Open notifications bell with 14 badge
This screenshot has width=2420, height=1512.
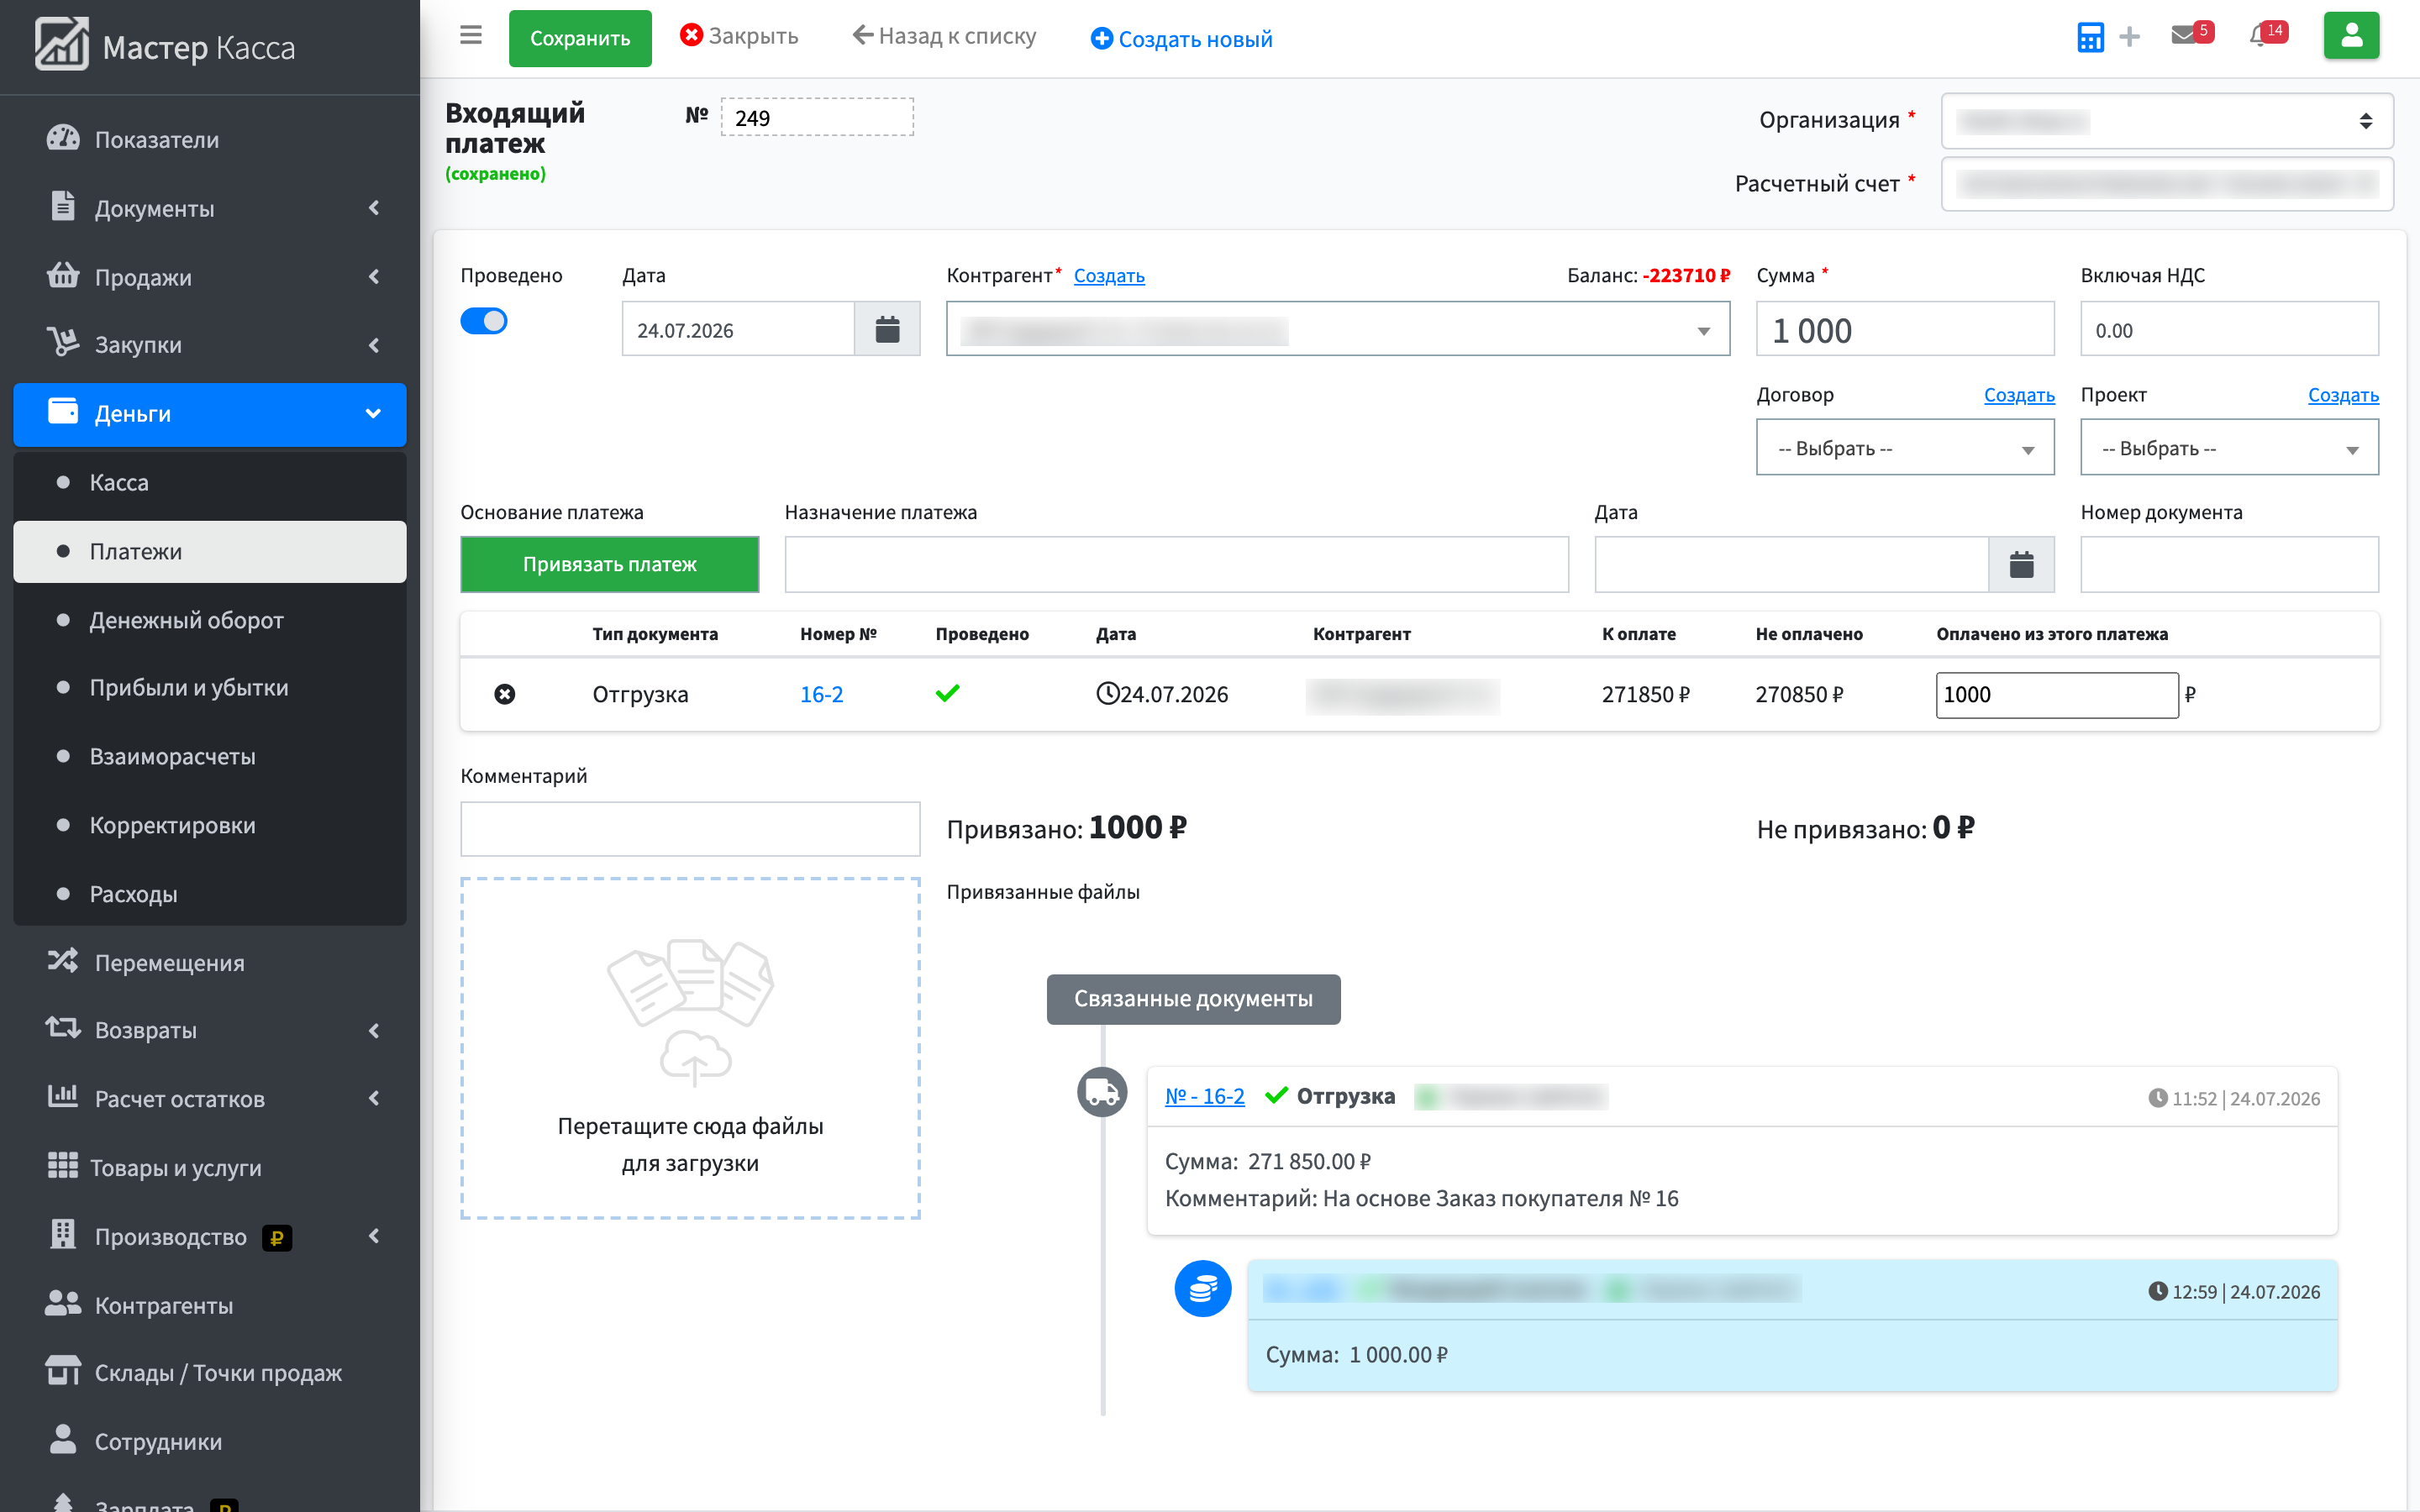(x=2268, y=34)
